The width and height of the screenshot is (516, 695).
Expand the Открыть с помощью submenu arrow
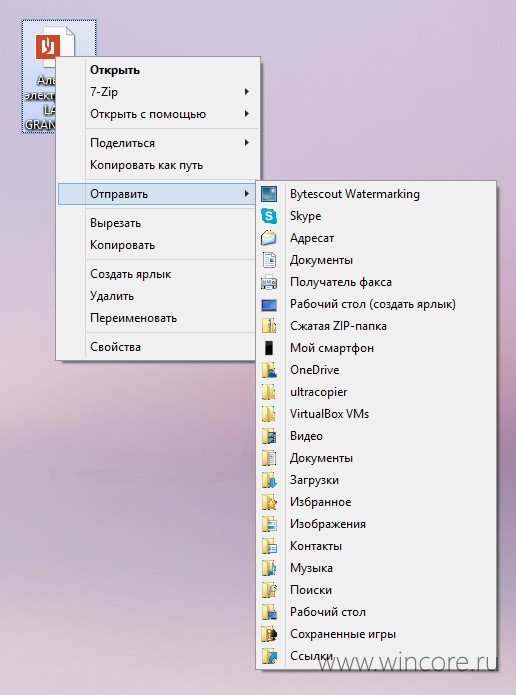click(x=246, y=114)
